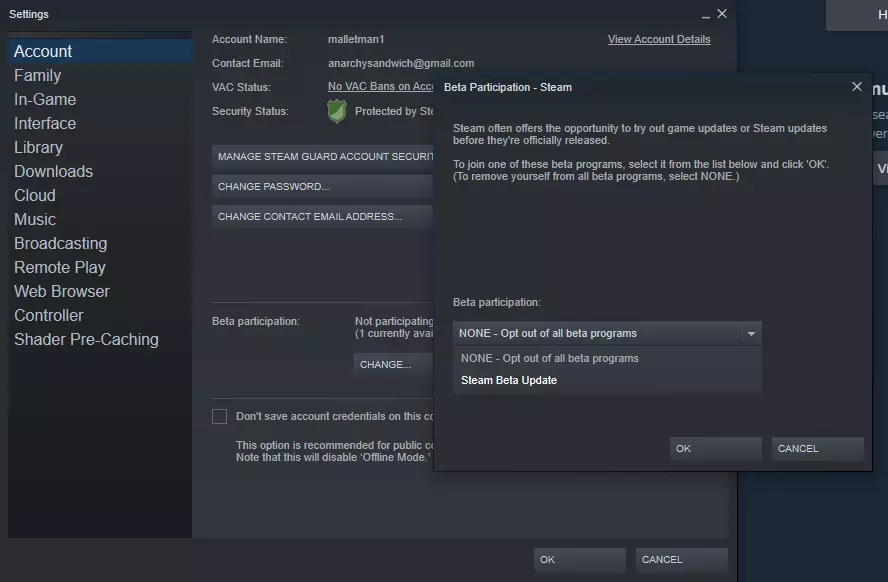Image resolution: width=888 pixels, height=582 pixels.
Task: Click the Change Password button
Action: 322,186
